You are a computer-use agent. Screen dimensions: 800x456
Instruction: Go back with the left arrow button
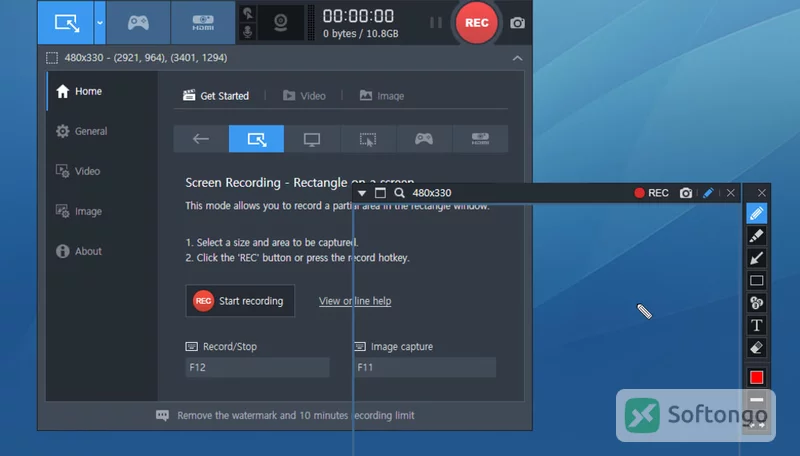click(201, 139)
